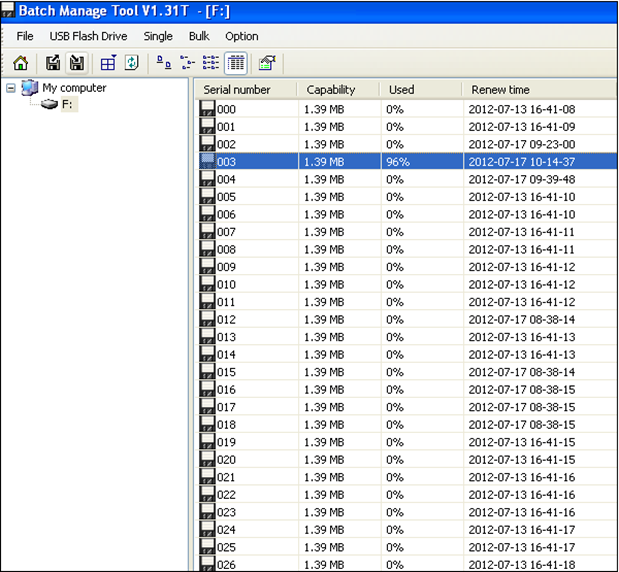Screen dimensions: 619x572
Task: Click floppy icon of row 008
Action: (207, 249)
